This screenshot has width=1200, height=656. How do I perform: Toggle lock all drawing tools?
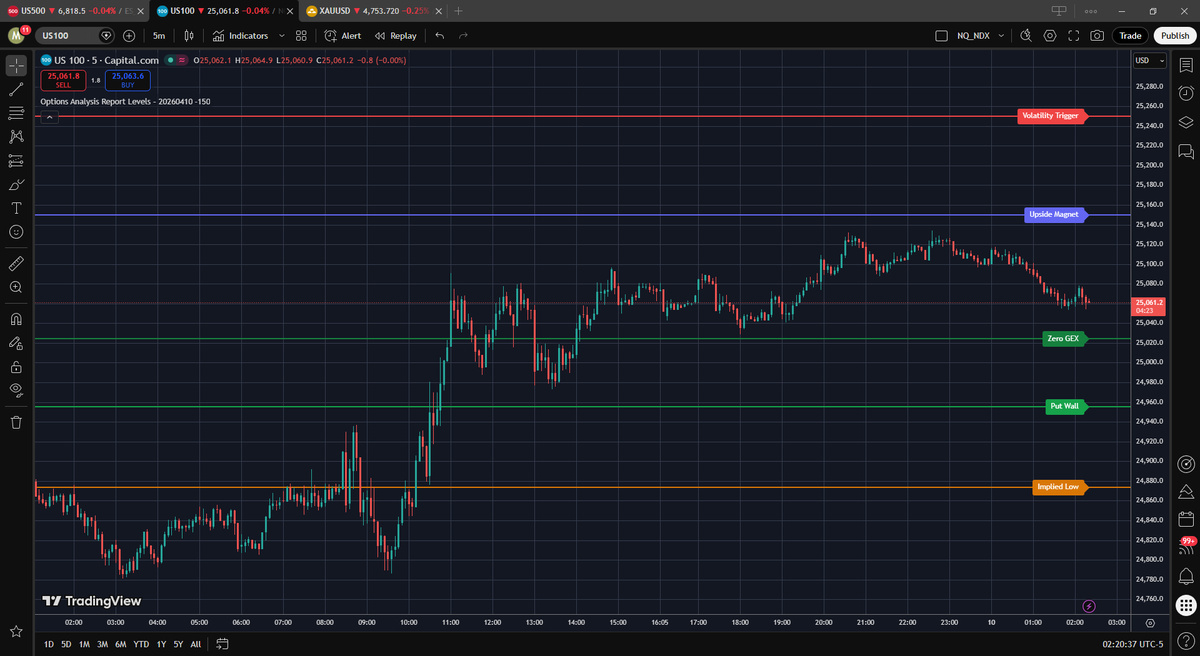coord(16,367)
